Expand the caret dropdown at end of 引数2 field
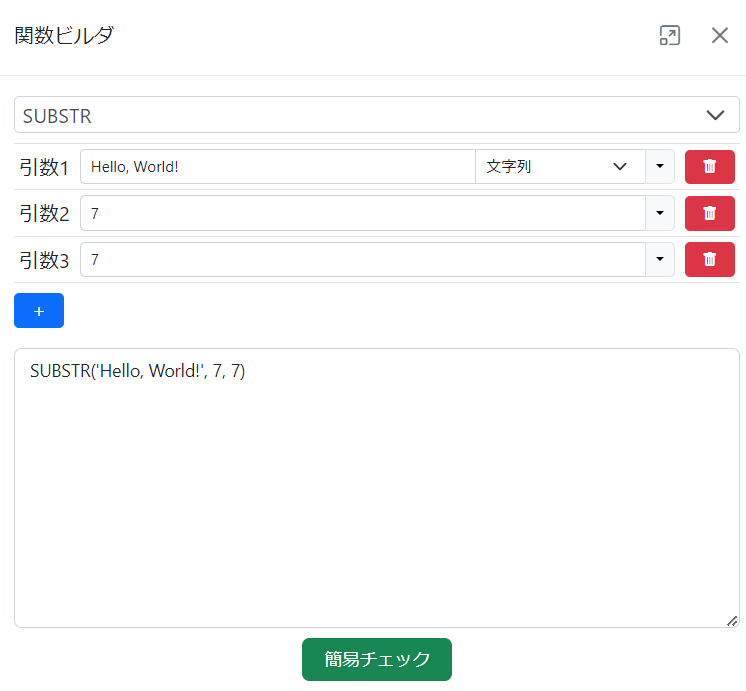746x691 pixels. 660,213
